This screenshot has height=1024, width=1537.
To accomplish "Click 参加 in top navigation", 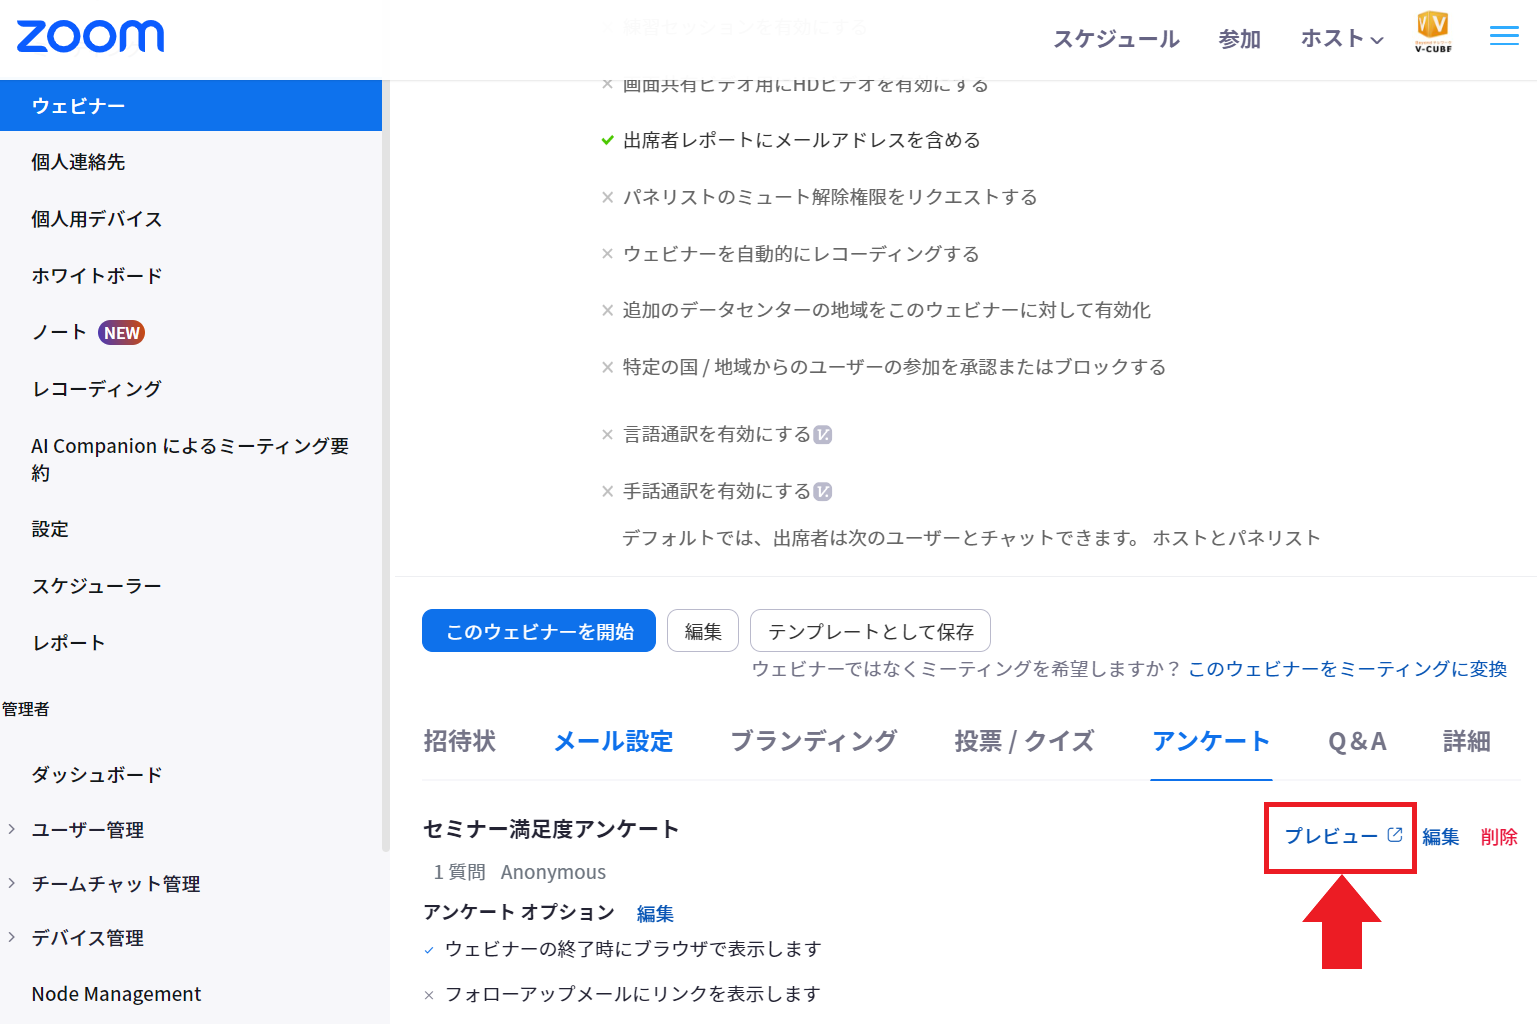I will pyautogui.click(x=1240, y=39).
